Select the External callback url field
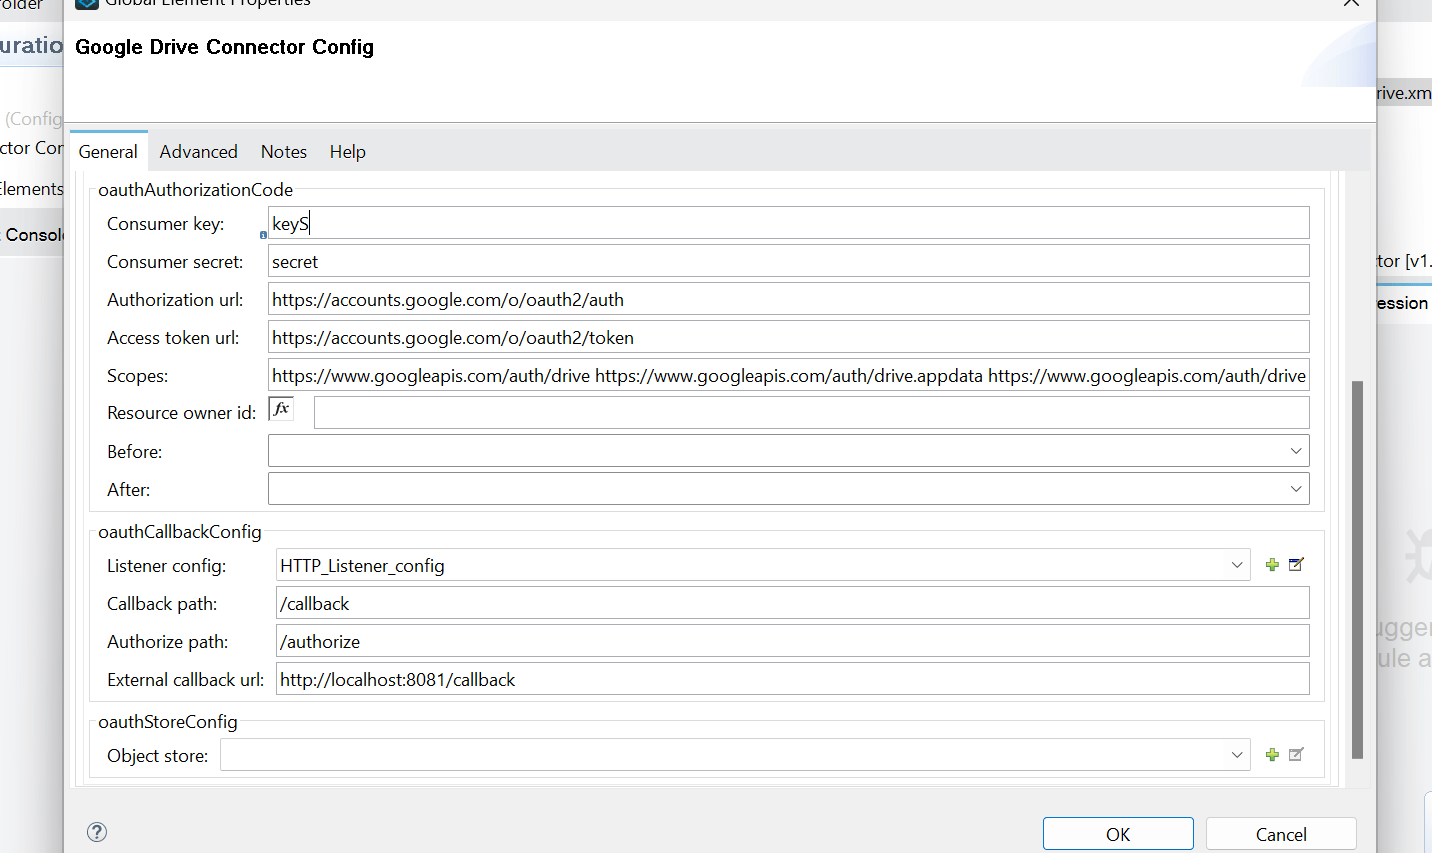Image resolution: width=1432 pixels, height=853 pixels. click(x=792, y=680)
